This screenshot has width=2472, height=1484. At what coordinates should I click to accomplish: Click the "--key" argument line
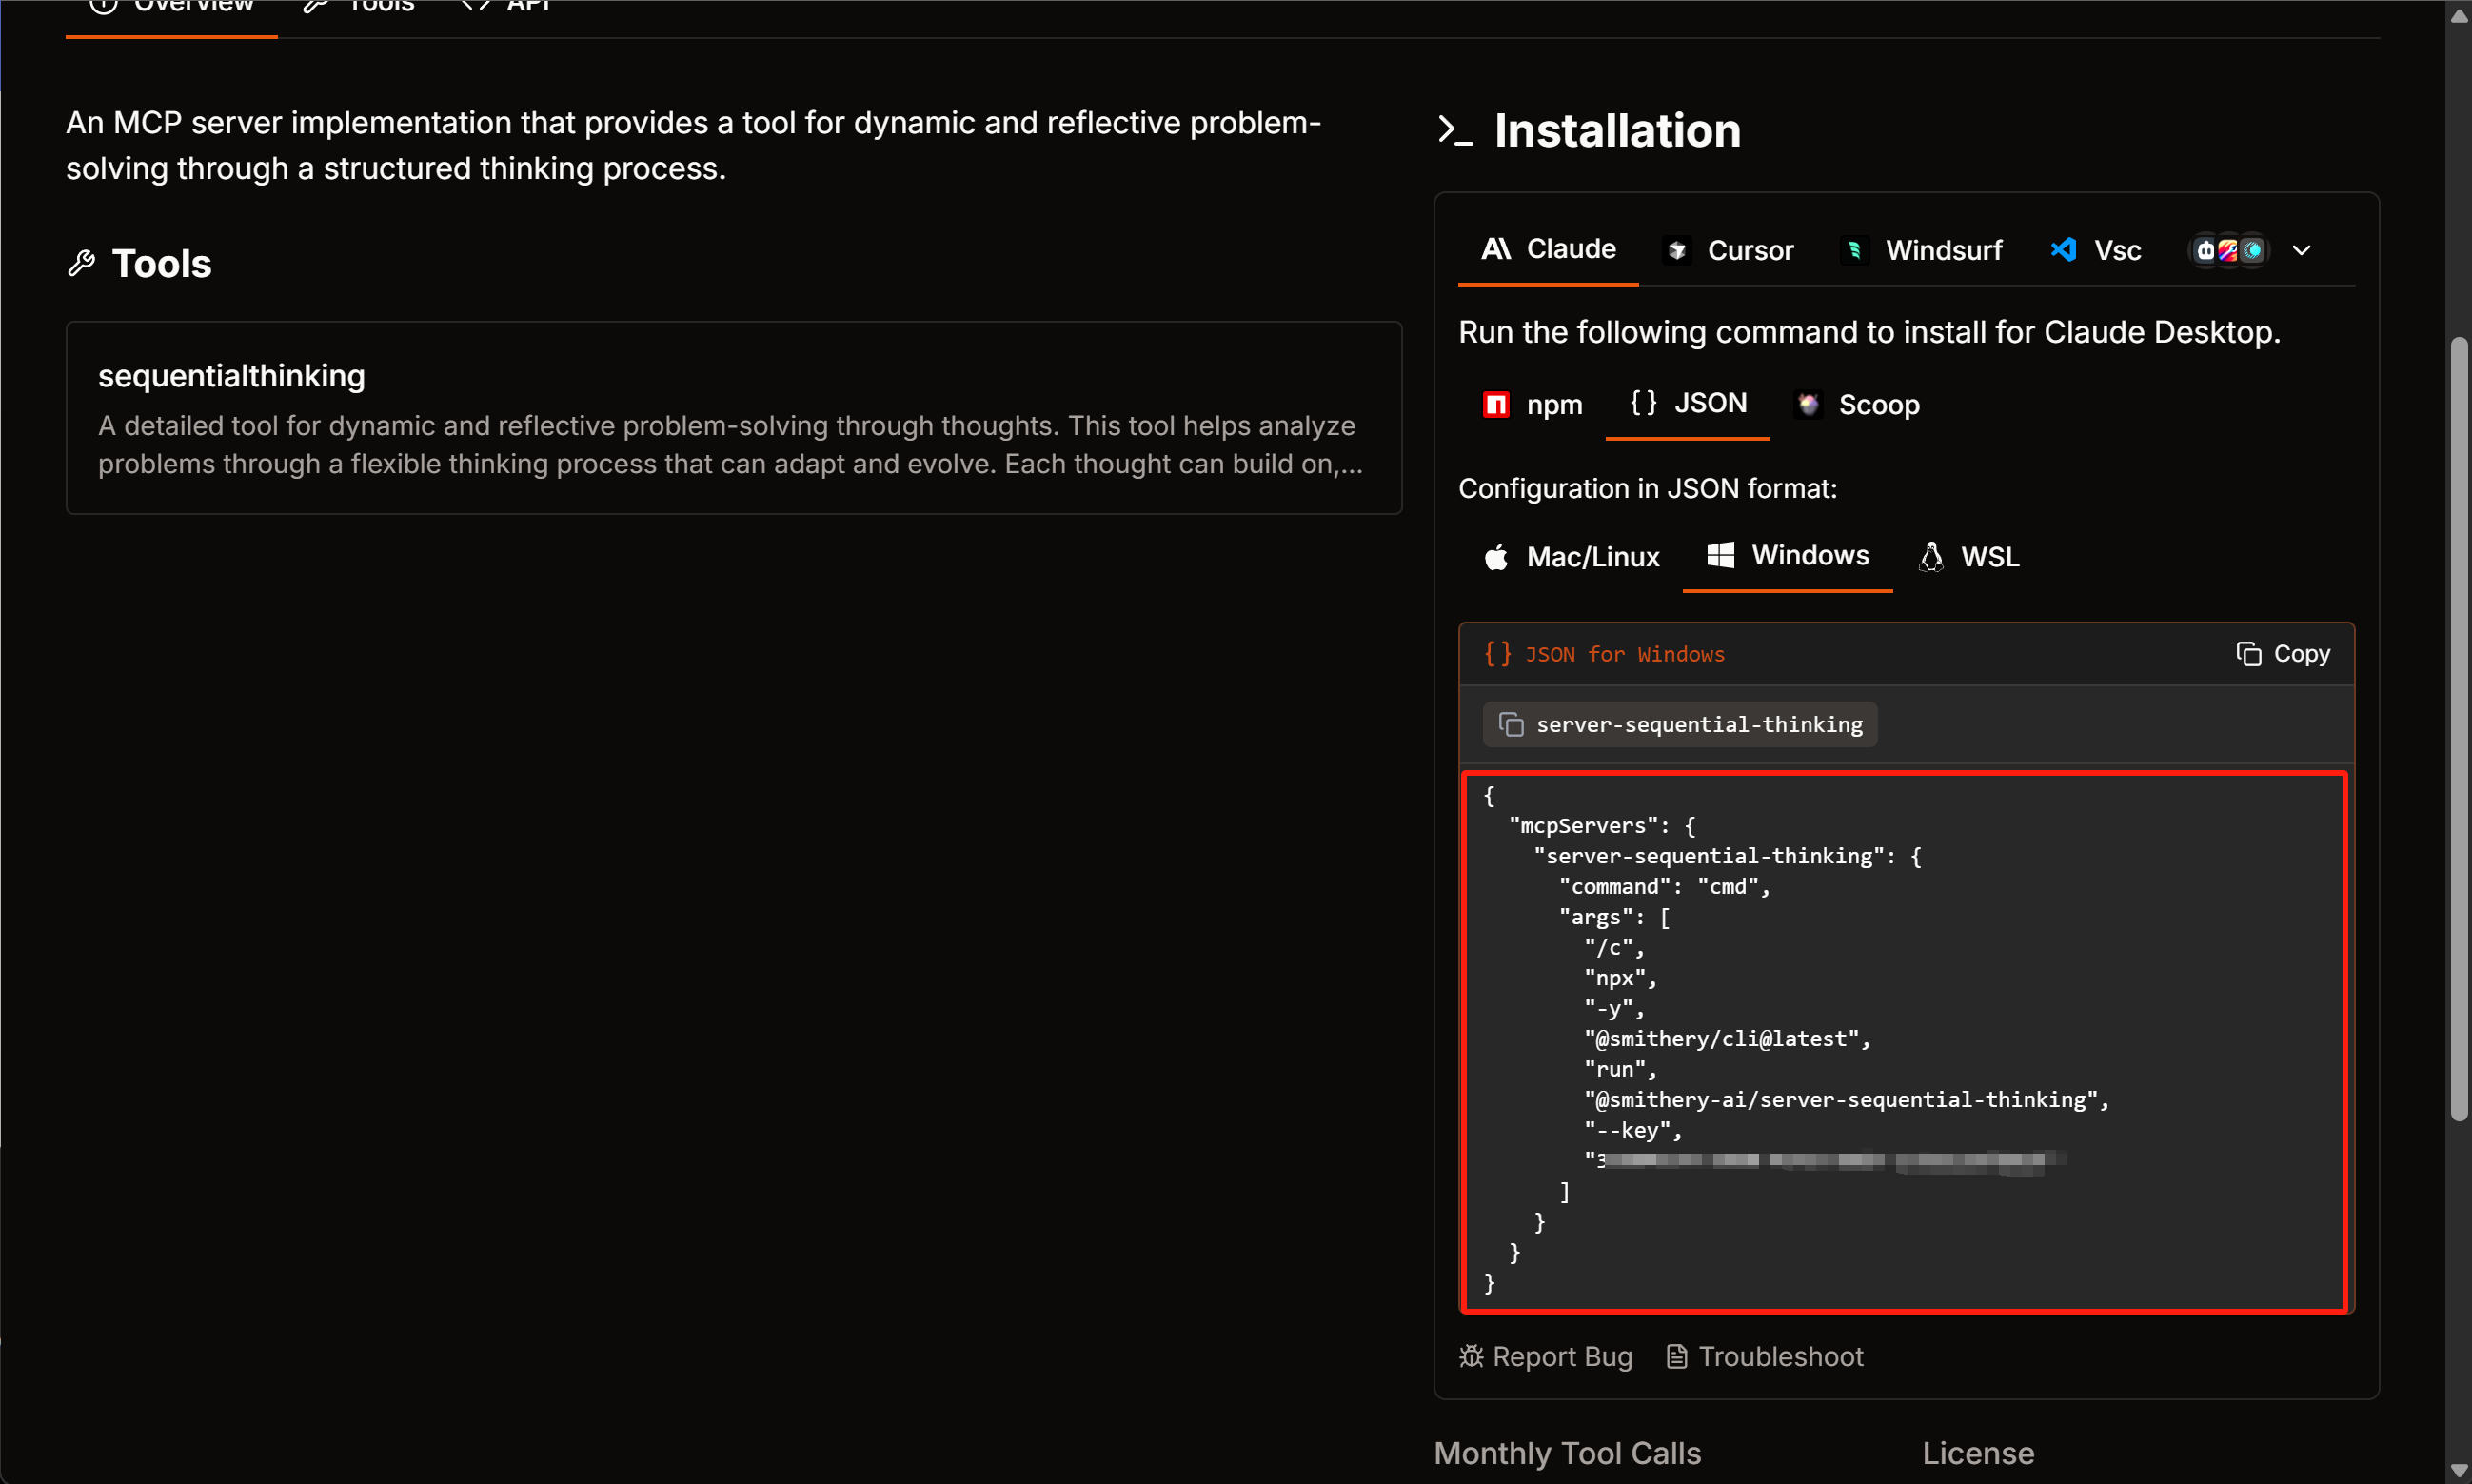coord(1633,1131)
